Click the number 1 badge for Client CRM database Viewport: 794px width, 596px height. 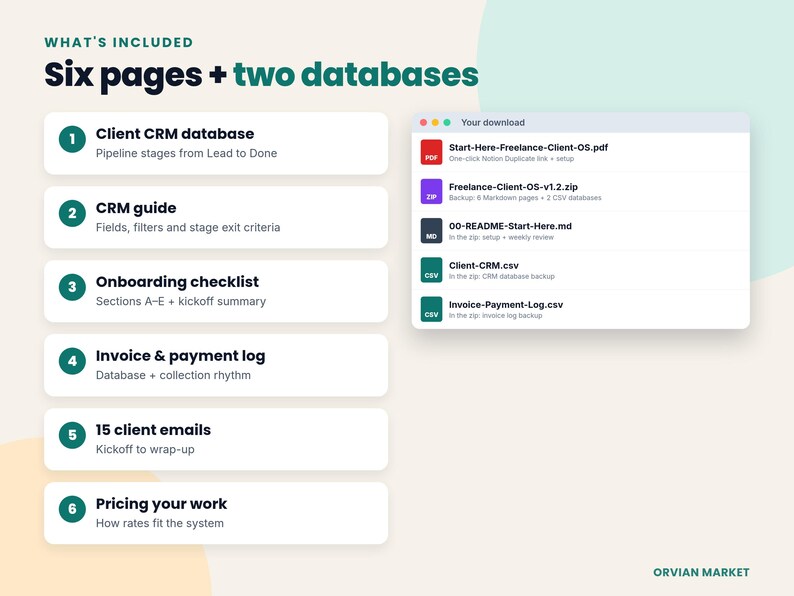coord(72,139)
